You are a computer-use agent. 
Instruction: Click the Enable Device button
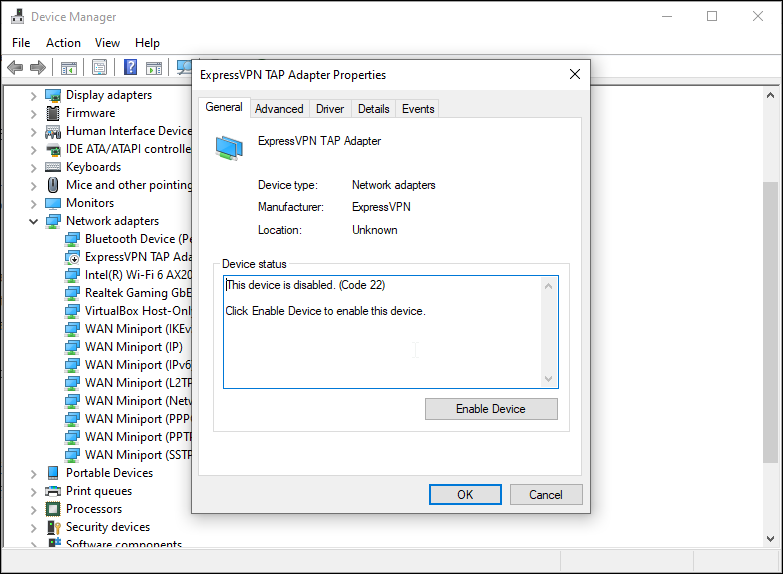[x=491, y=409]
